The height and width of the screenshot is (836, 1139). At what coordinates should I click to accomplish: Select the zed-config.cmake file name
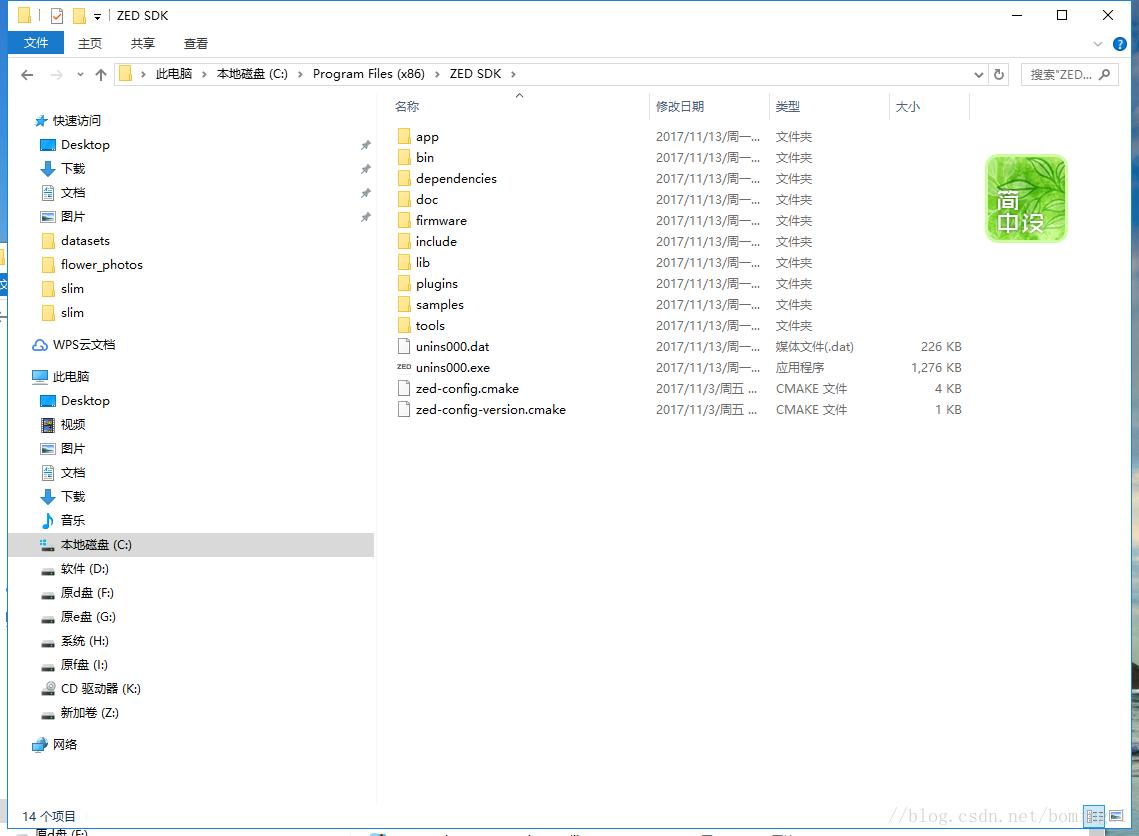[467, 389]
